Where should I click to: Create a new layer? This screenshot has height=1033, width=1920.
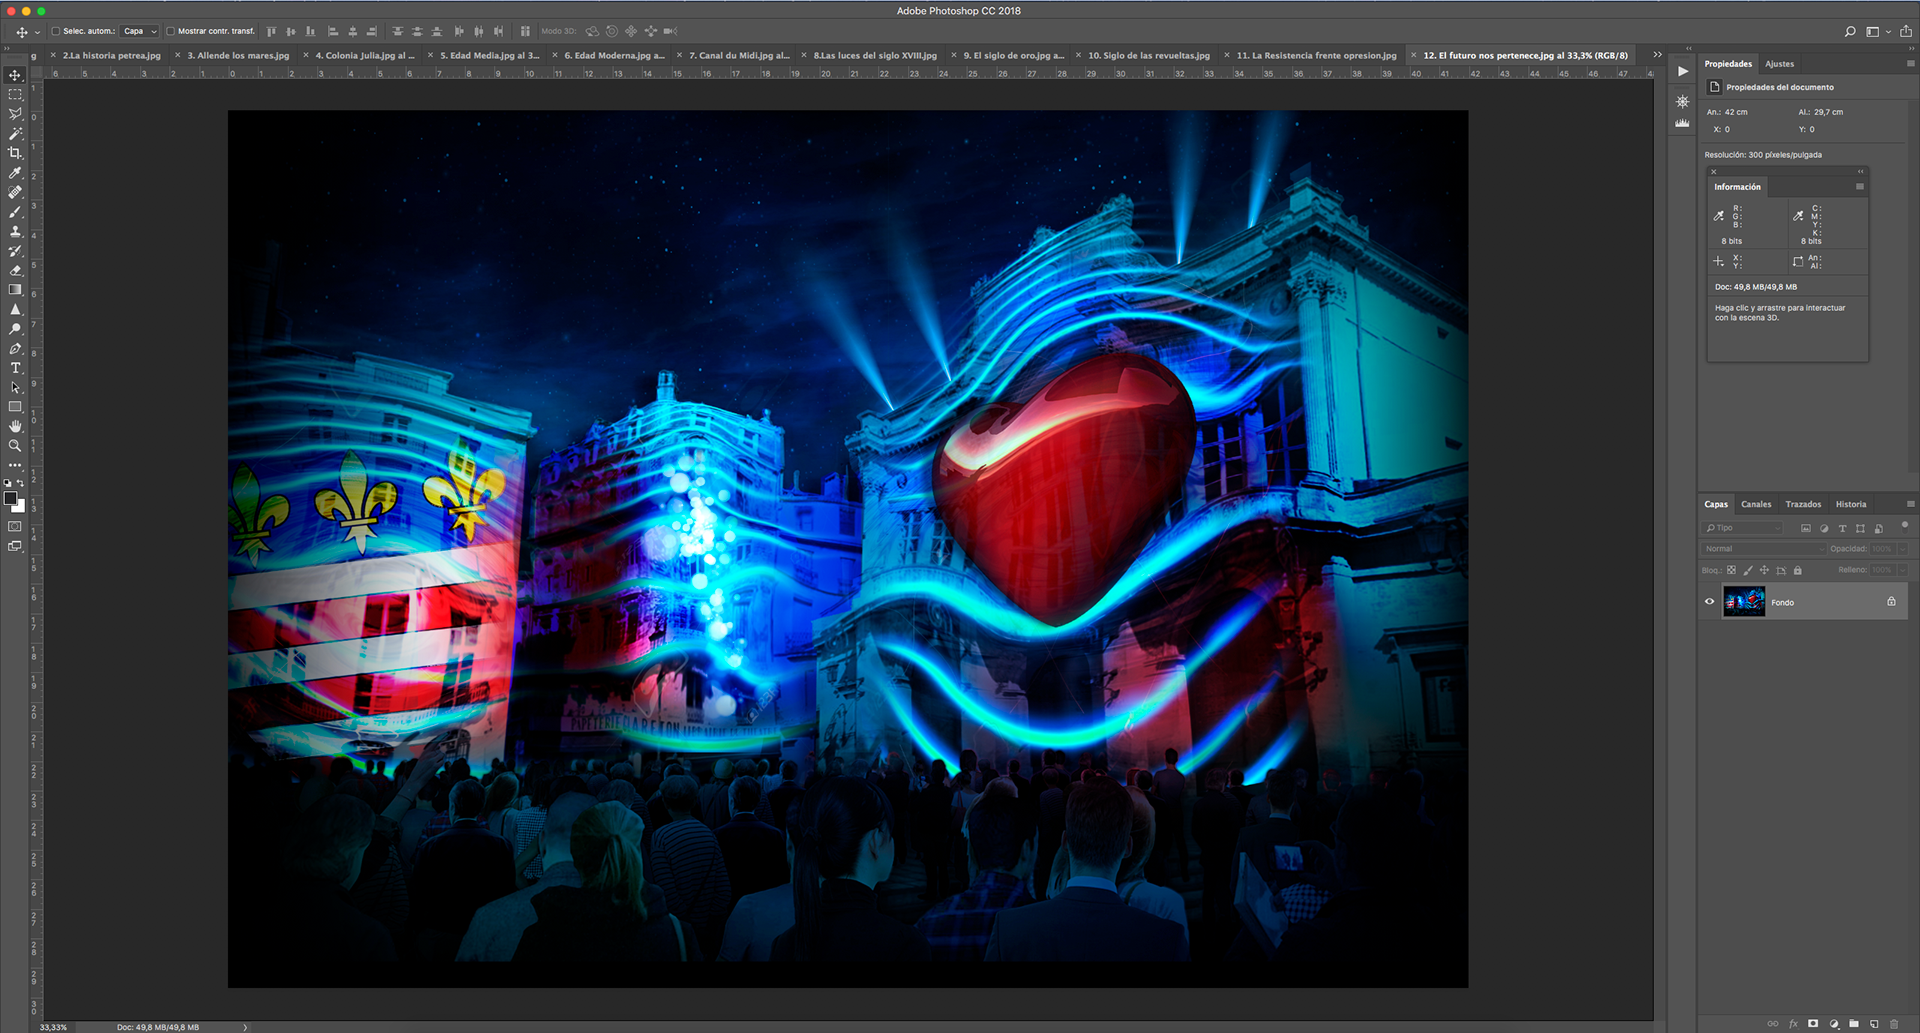[x=1874, y=1023]
